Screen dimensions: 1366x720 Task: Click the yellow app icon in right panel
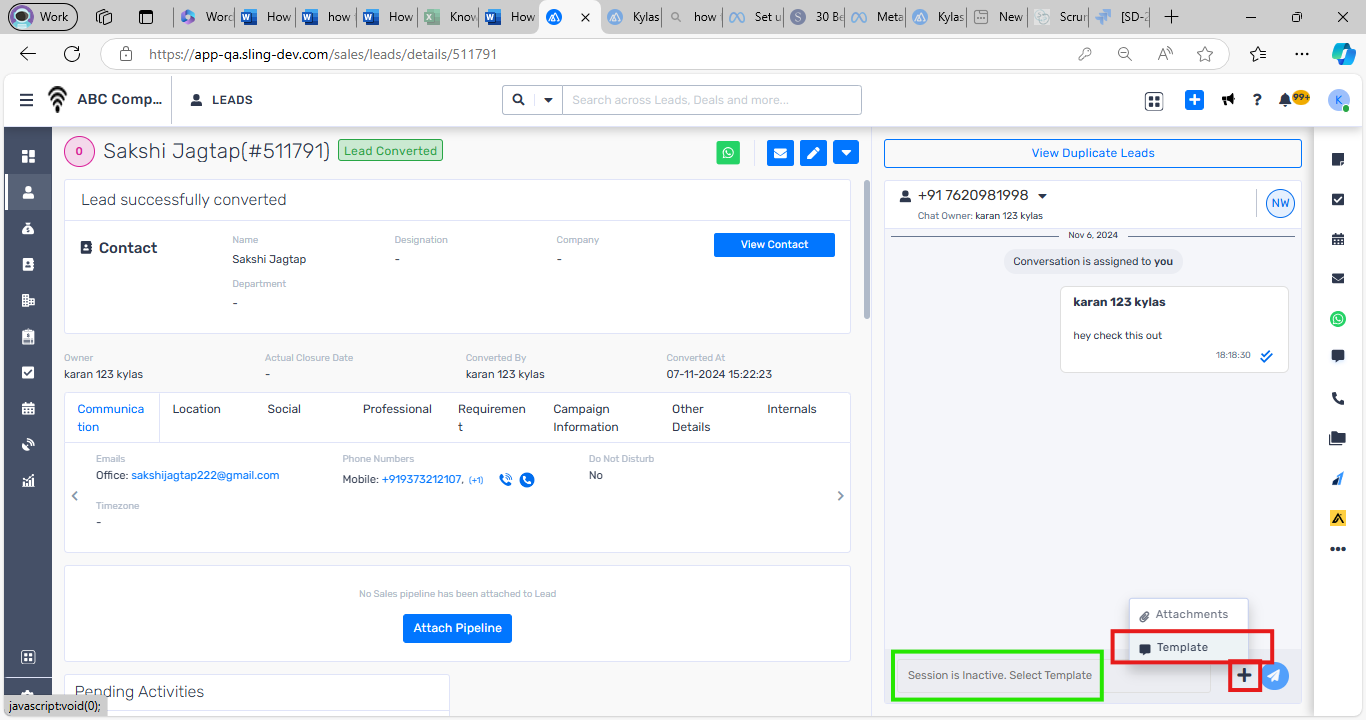tap(1338, 518)
